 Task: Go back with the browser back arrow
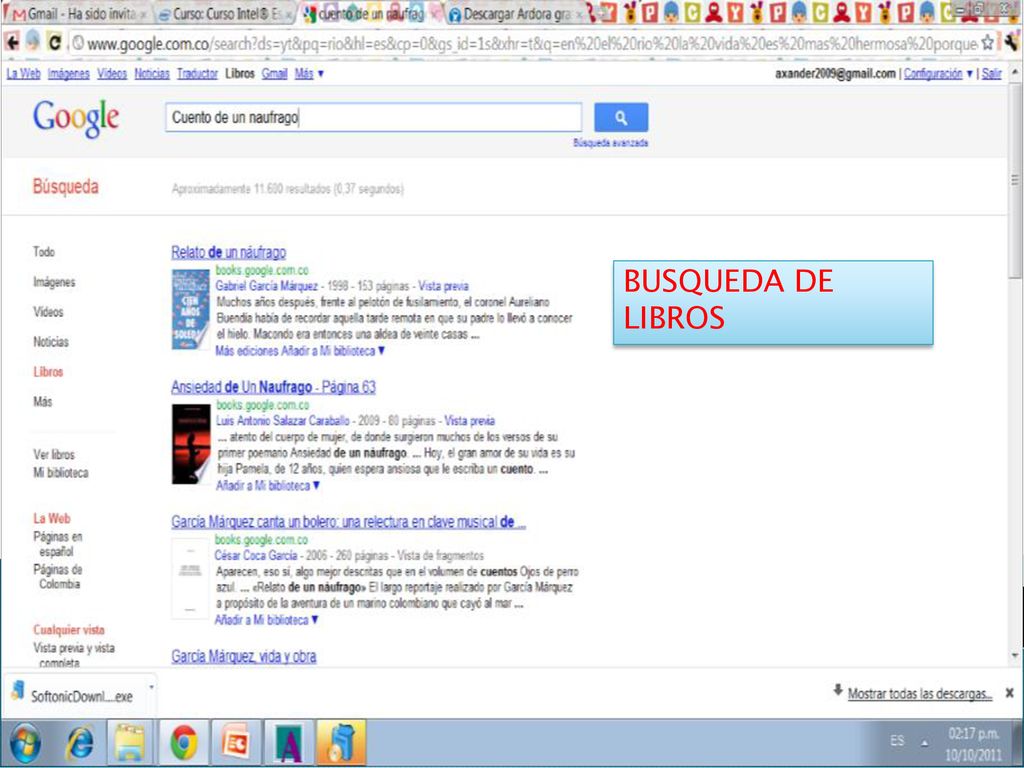click(x=12, y=43)
